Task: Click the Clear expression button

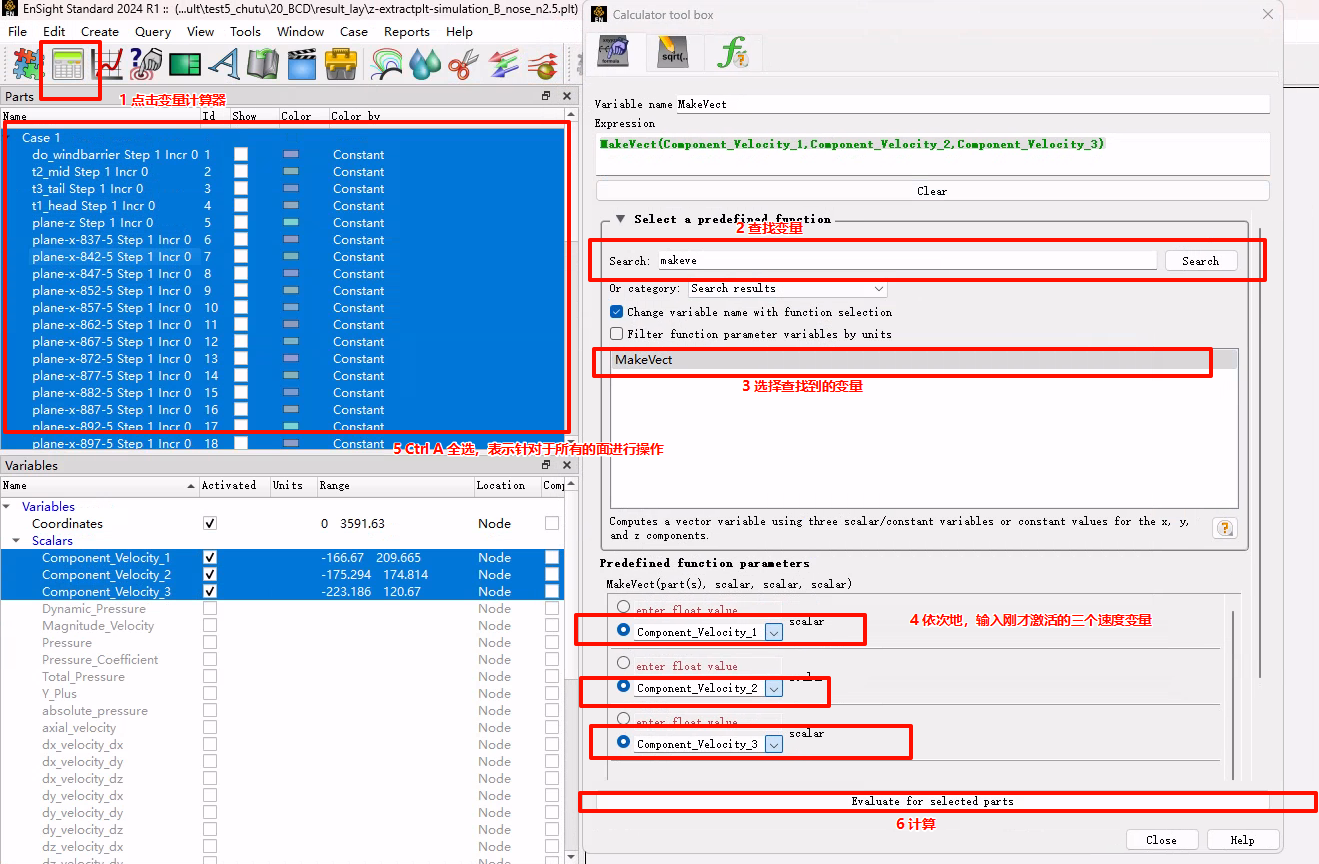Action: (x=932, y=191)
